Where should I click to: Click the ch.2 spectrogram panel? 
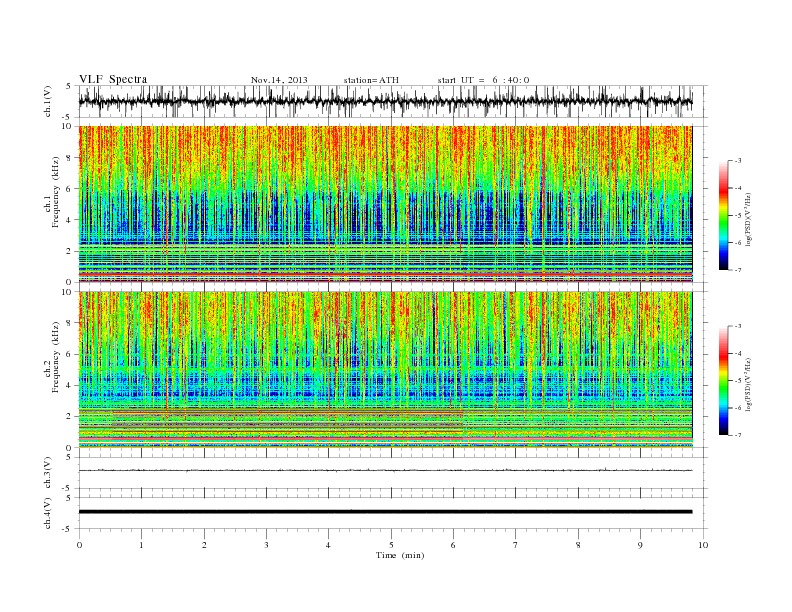[385, 370]
